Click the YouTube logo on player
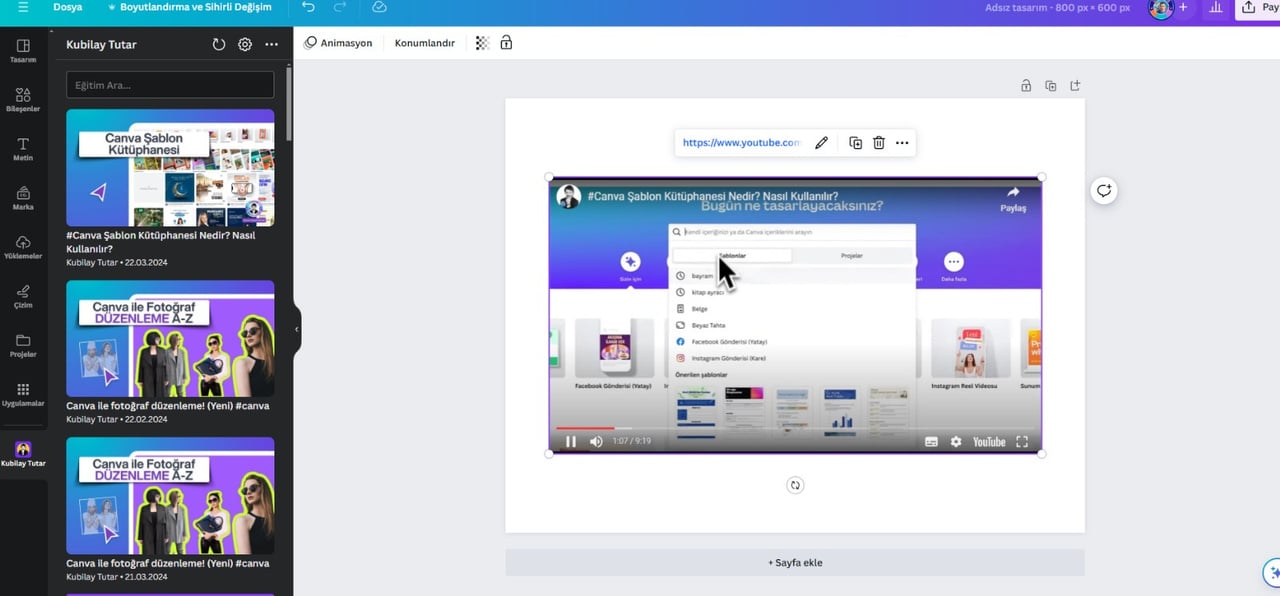The image size is (1280, 596). coord(989,441)
